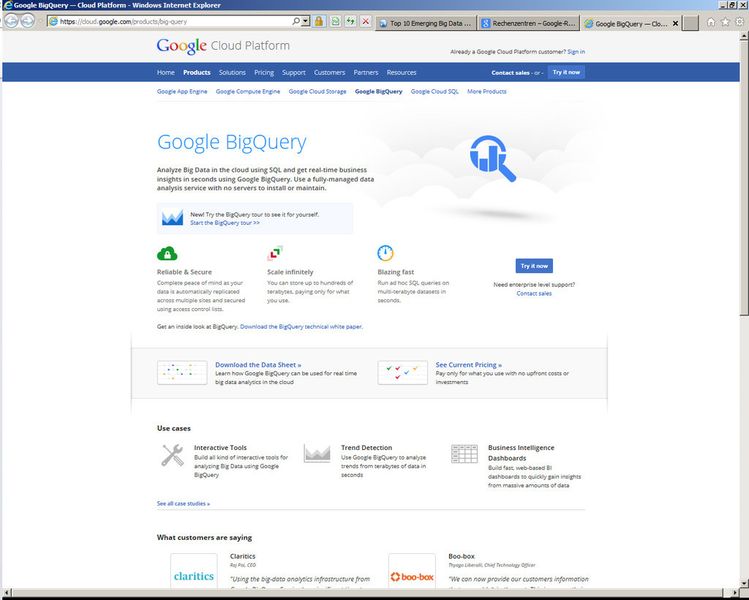The image size is (749, 600).
Task: Click Start the BigQuery tour link
Action: [225, 223]
